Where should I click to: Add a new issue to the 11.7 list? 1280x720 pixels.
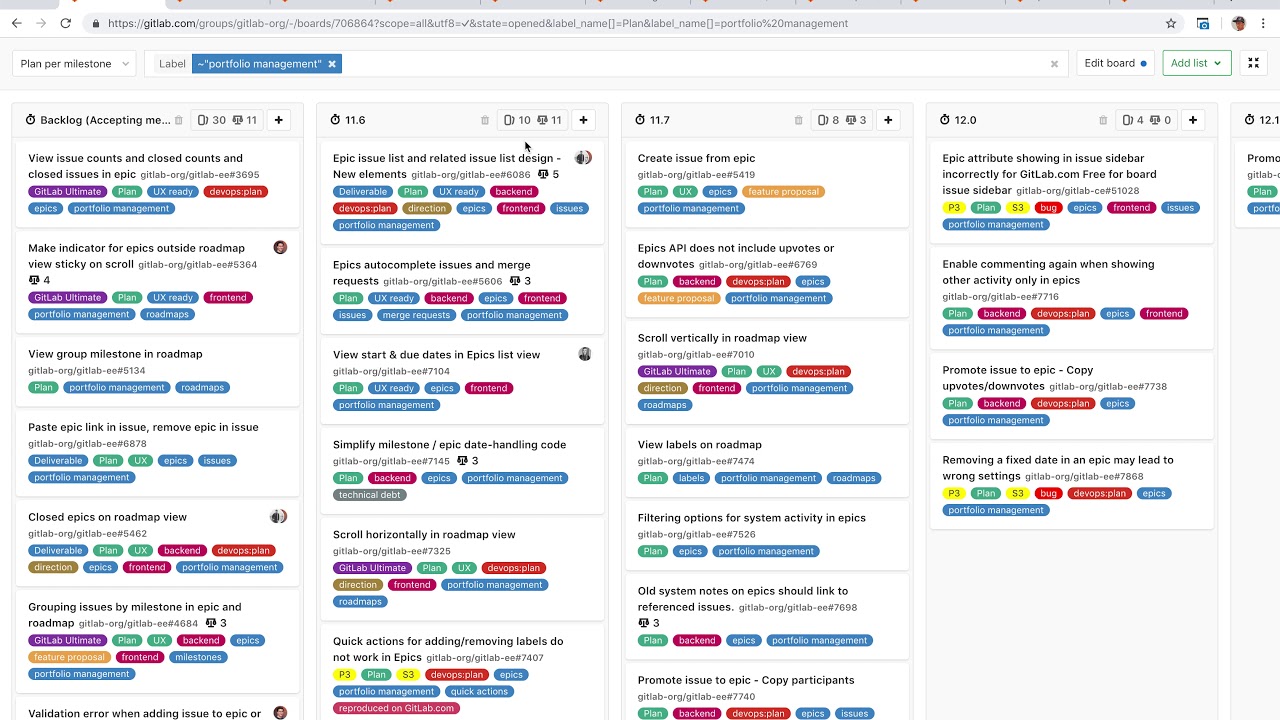888,120
